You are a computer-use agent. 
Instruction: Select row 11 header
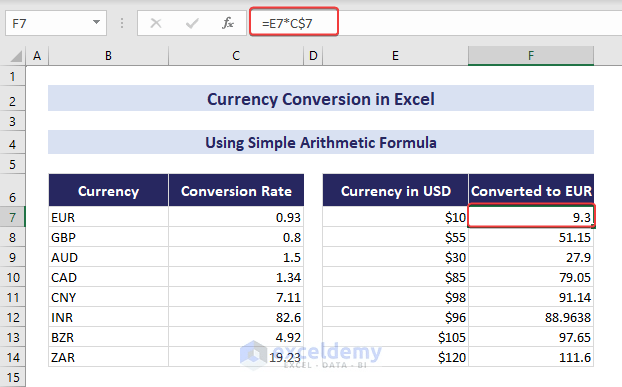point(13,297)
